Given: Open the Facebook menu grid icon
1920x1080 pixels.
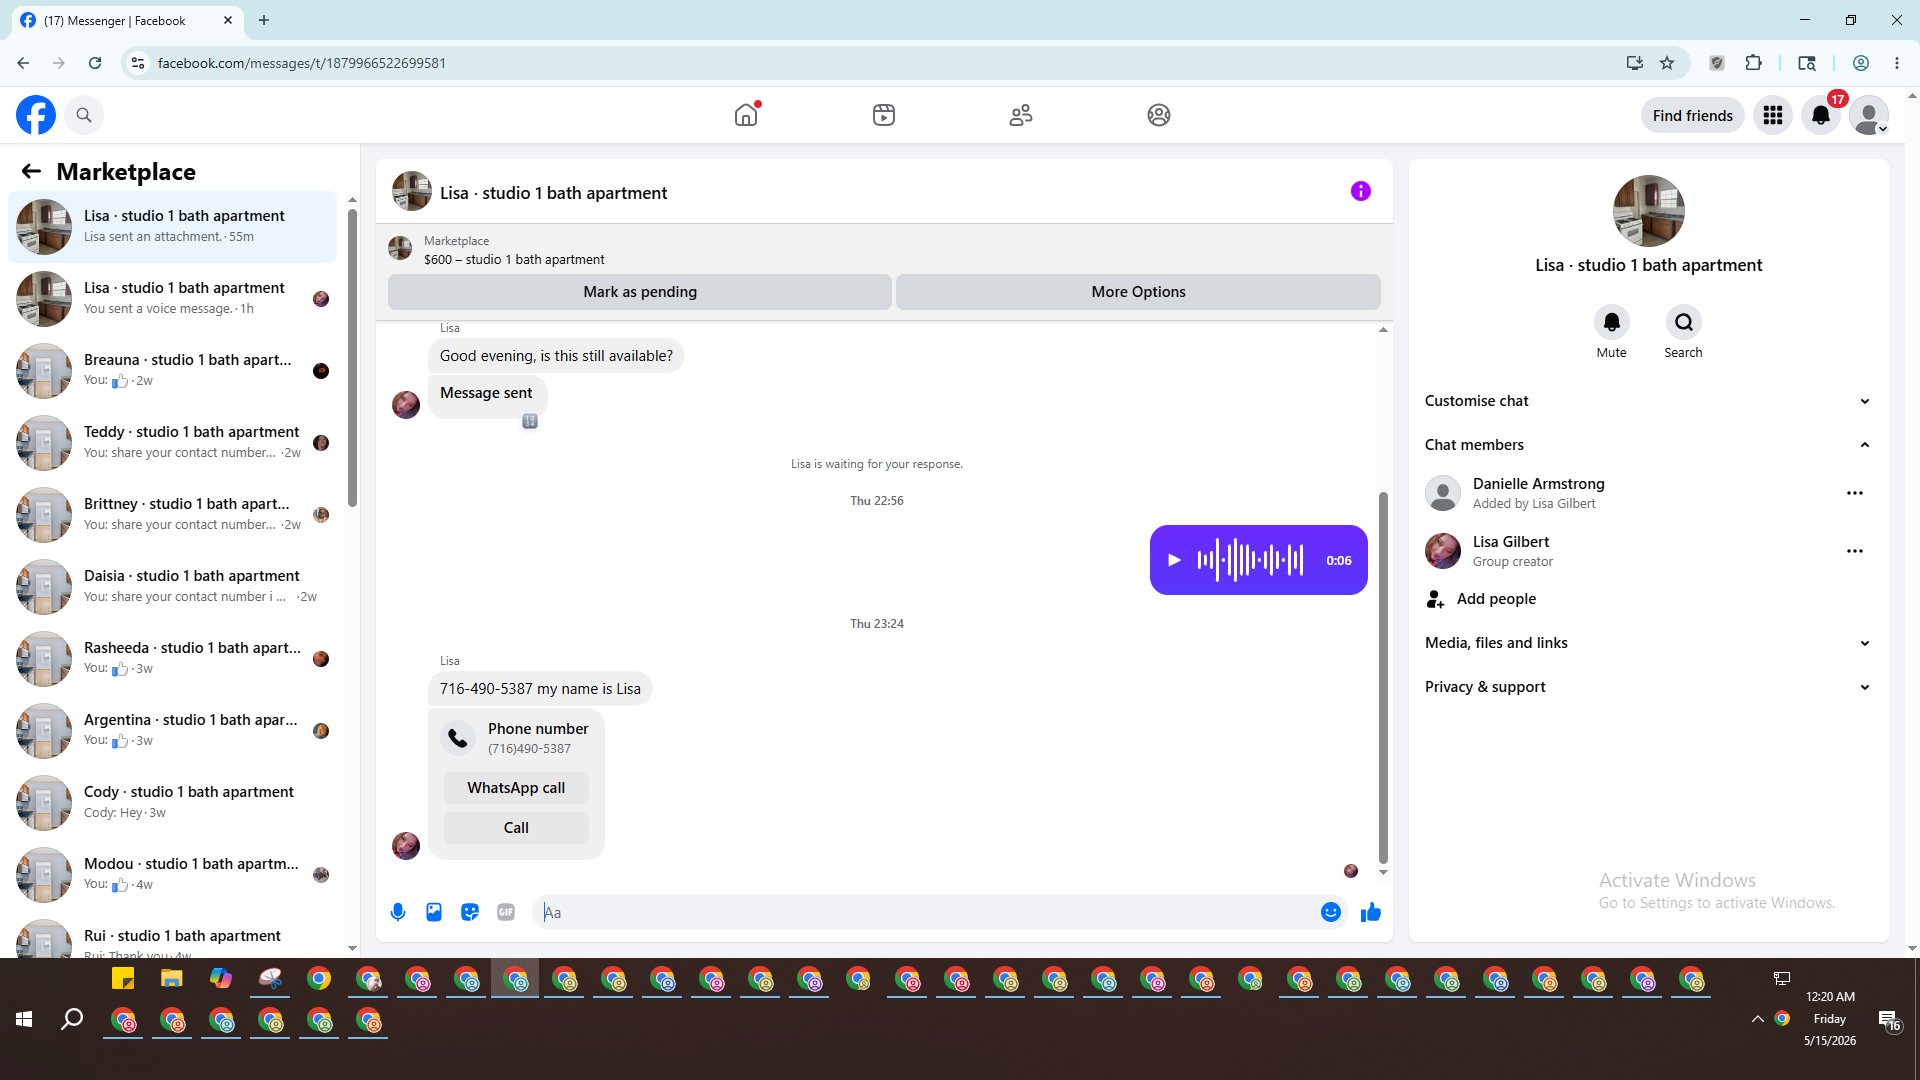Looking at the screenshot, I should (x=1773, y=116).
